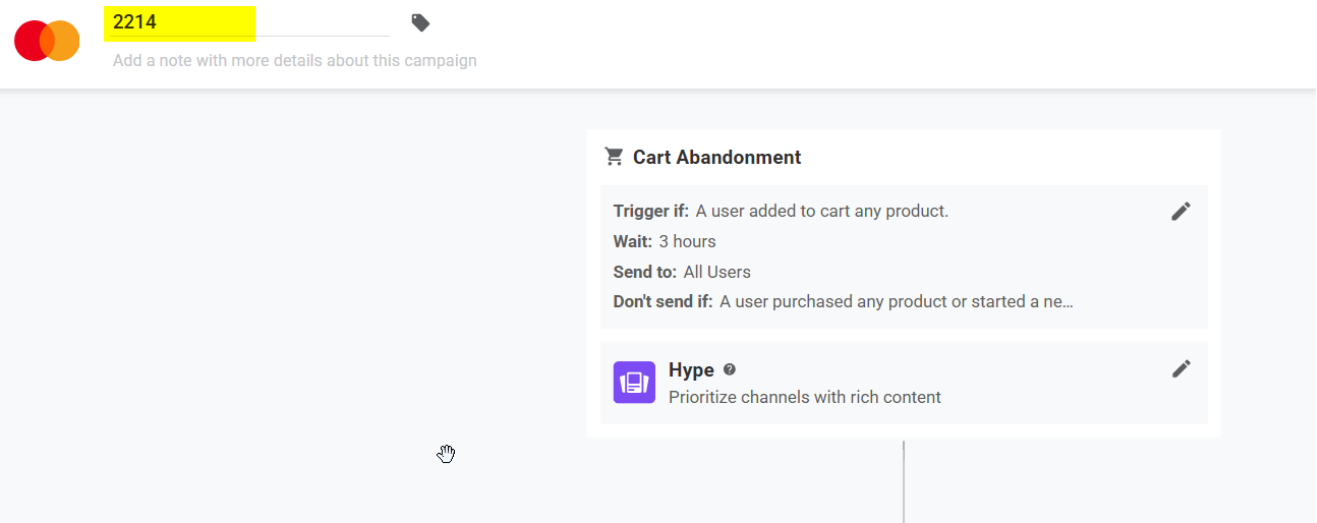
Task: Select the 'Wait: 3 hours' row
Action: click(x=664, y=241)
